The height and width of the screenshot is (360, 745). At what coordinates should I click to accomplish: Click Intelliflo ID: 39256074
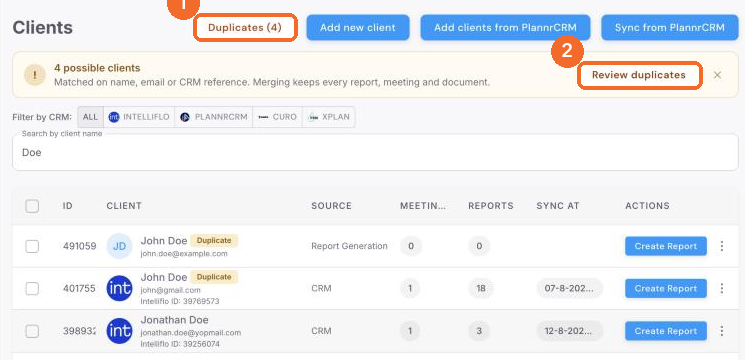point(180,344)
